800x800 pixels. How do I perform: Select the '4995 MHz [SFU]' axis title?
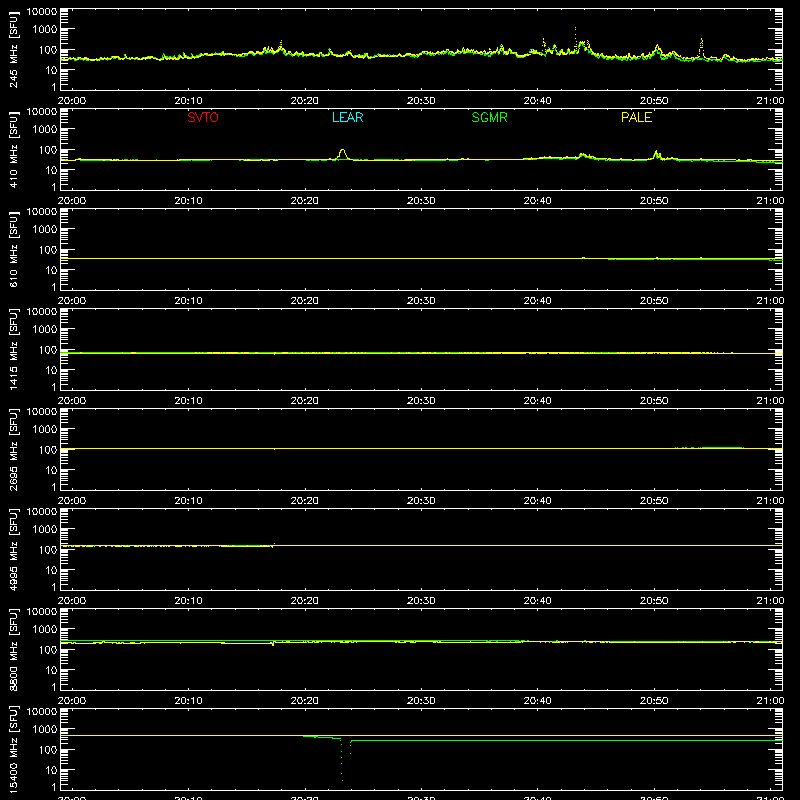coord(13,549)
